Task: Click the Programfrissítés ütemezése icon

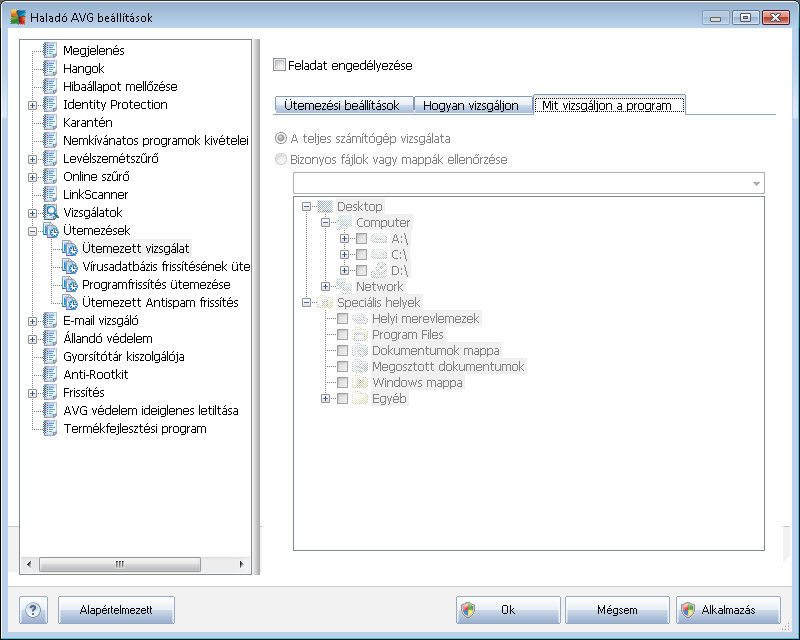Action: 69,284
